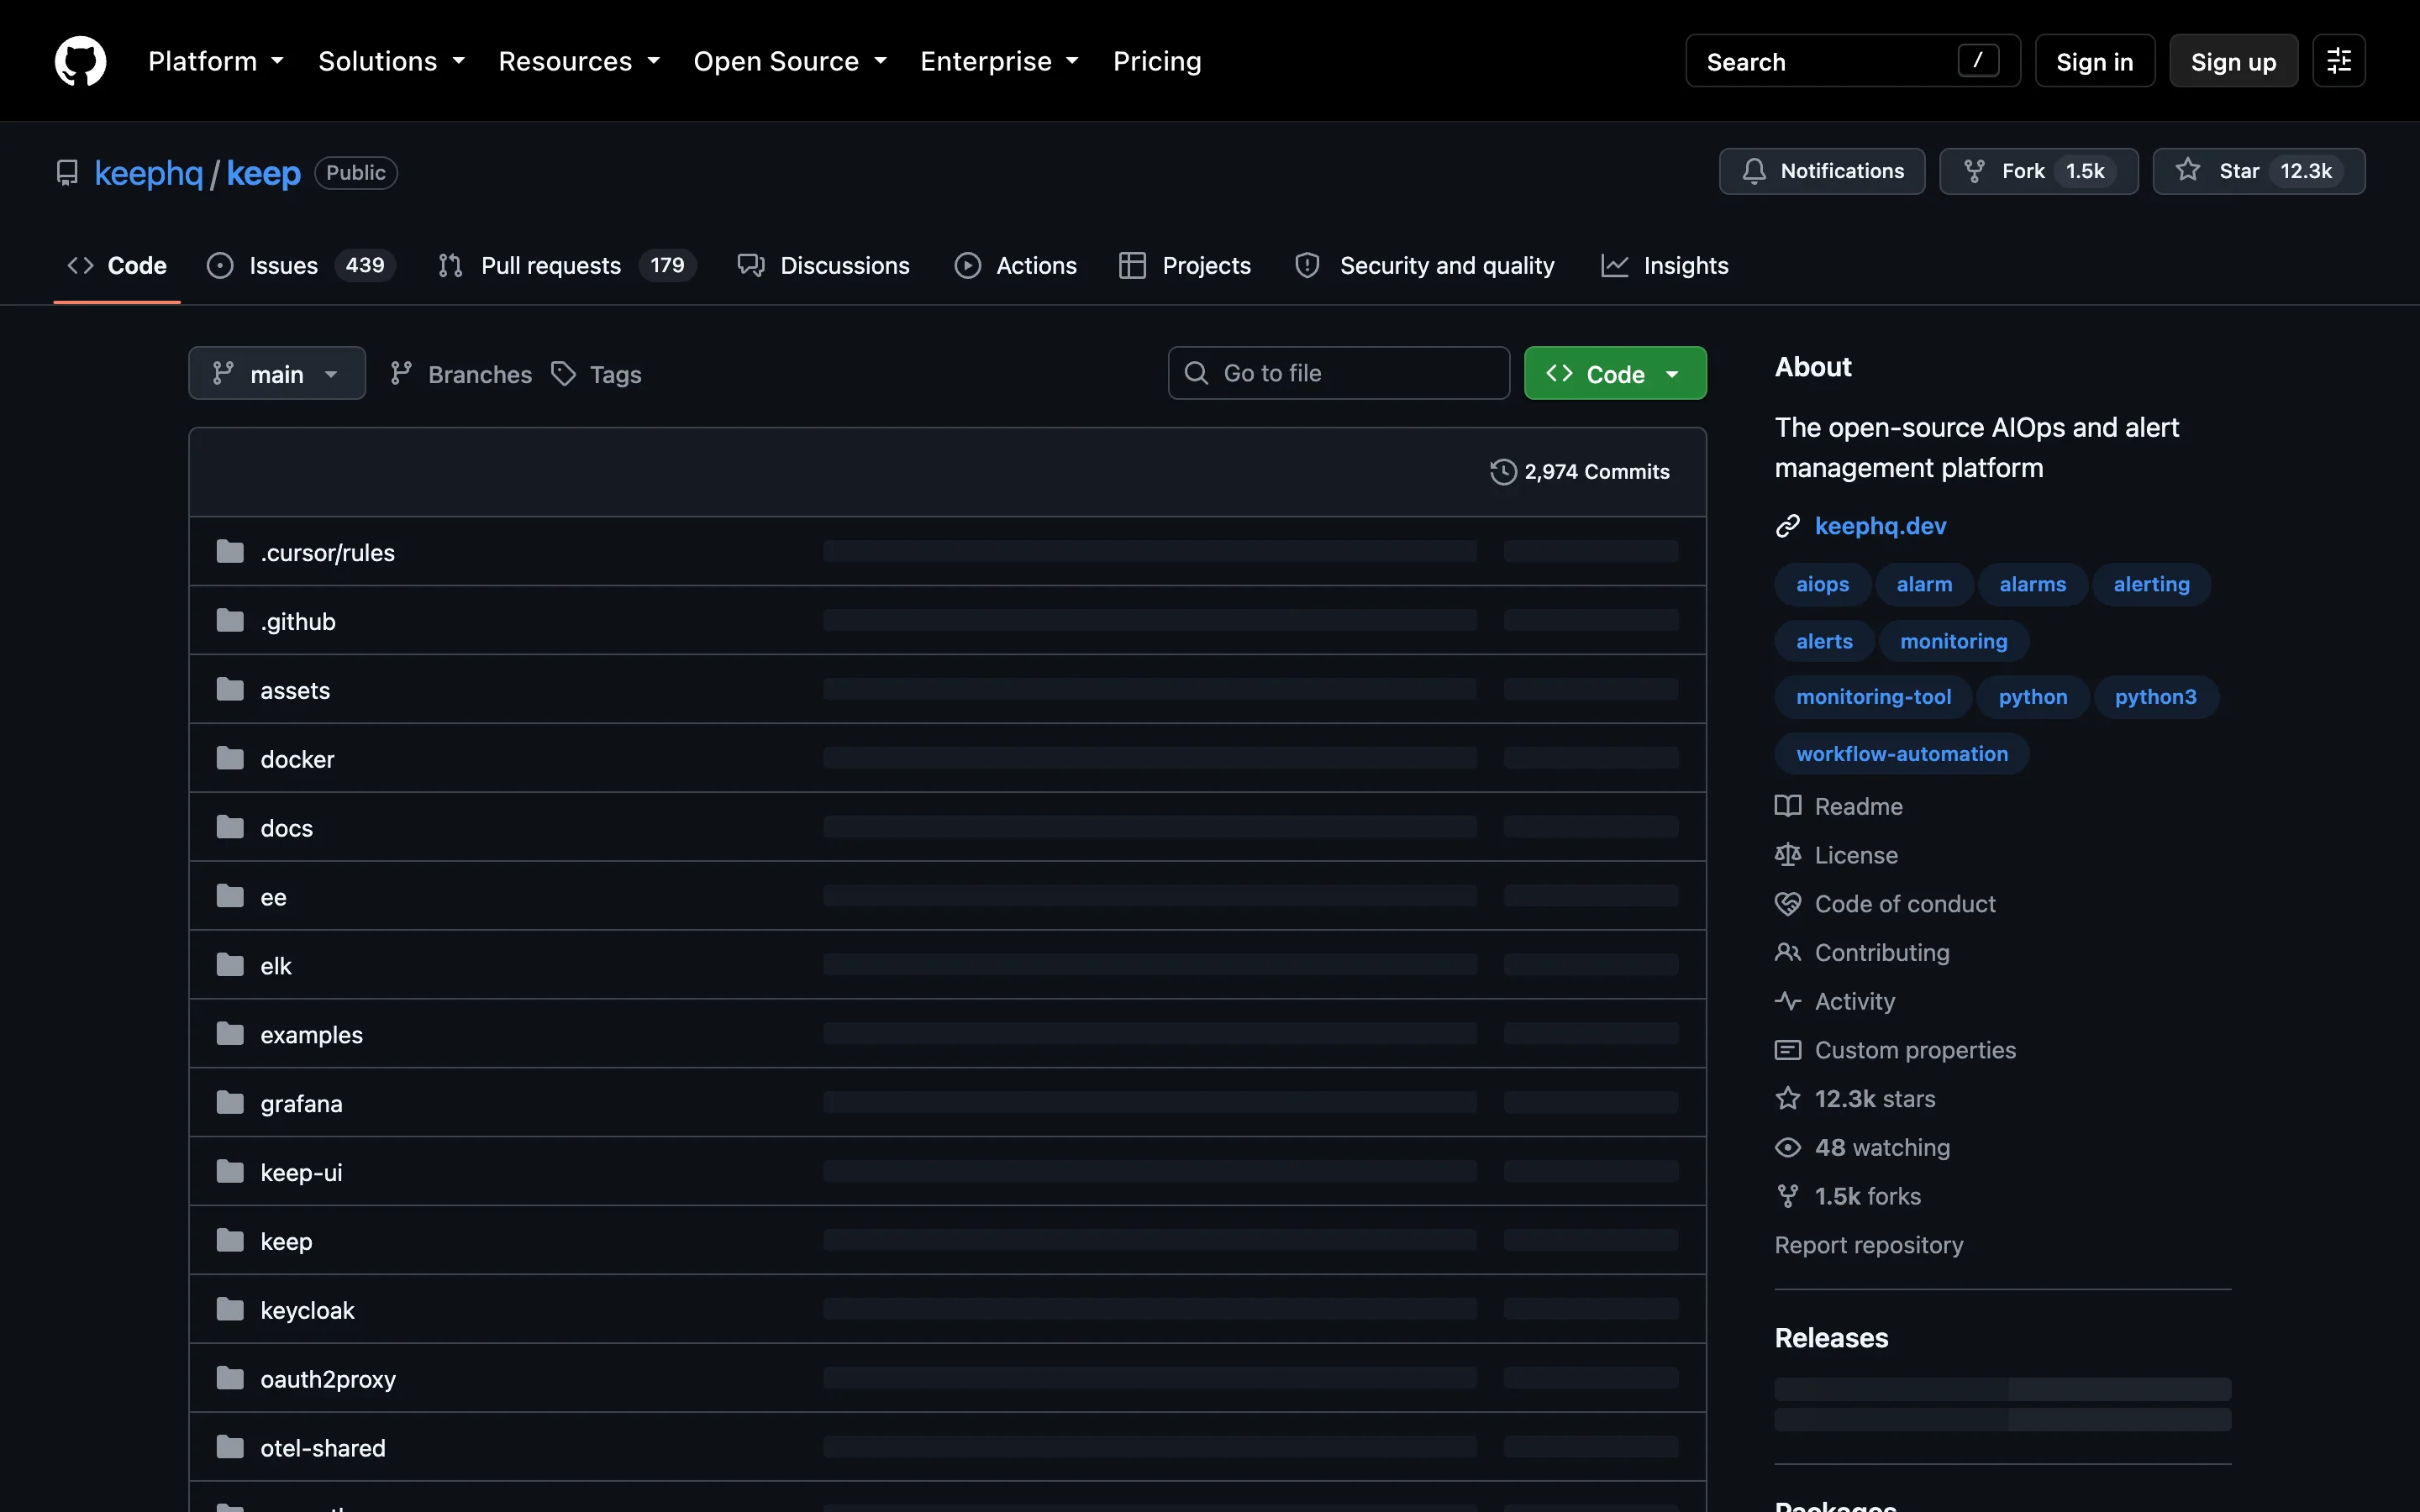Viewport: 2420px width, 1512px height.
Task: Open the commits history clock icon
Action: pyautogui.click(x=1503, y=472)
